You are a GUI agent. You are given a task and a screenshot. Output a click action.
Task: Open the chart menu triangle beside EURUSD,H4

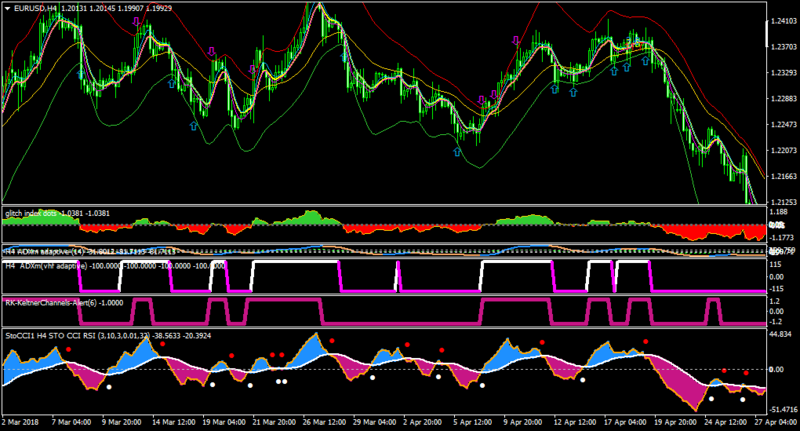click(8, 9)
